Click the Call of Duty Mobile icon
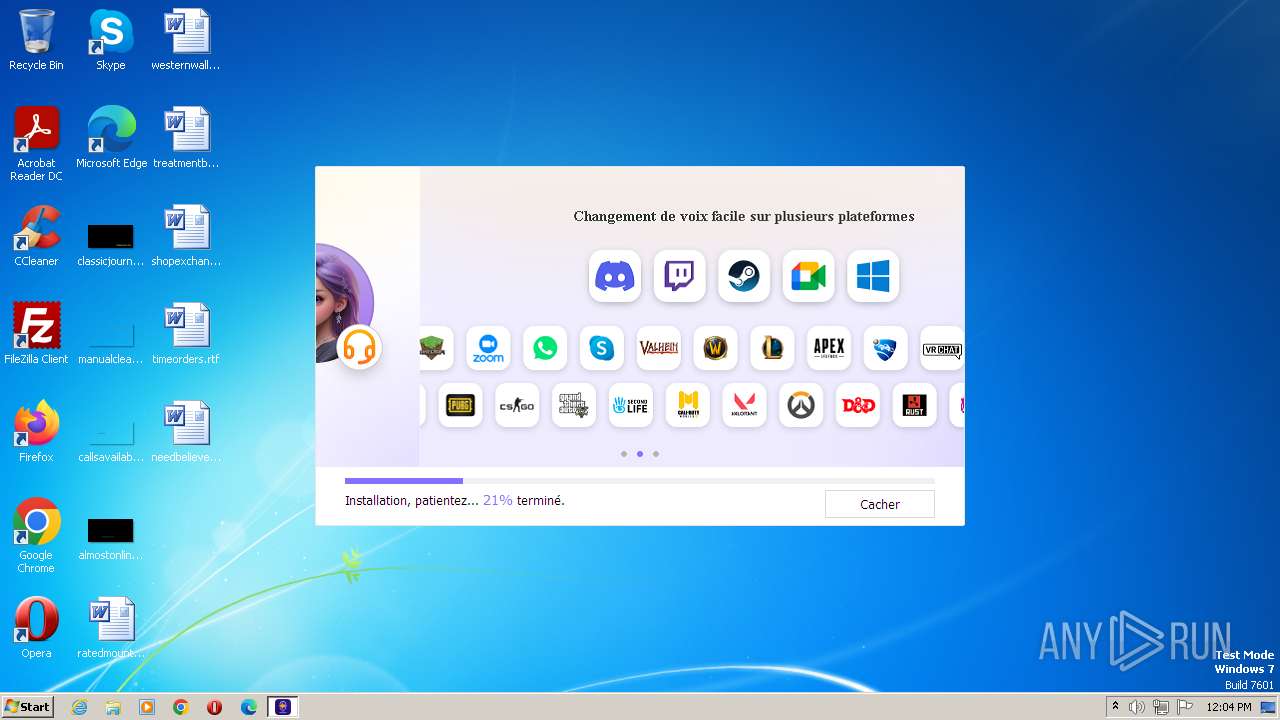This screenshot has width=1280, height=720. pos(687,405)
